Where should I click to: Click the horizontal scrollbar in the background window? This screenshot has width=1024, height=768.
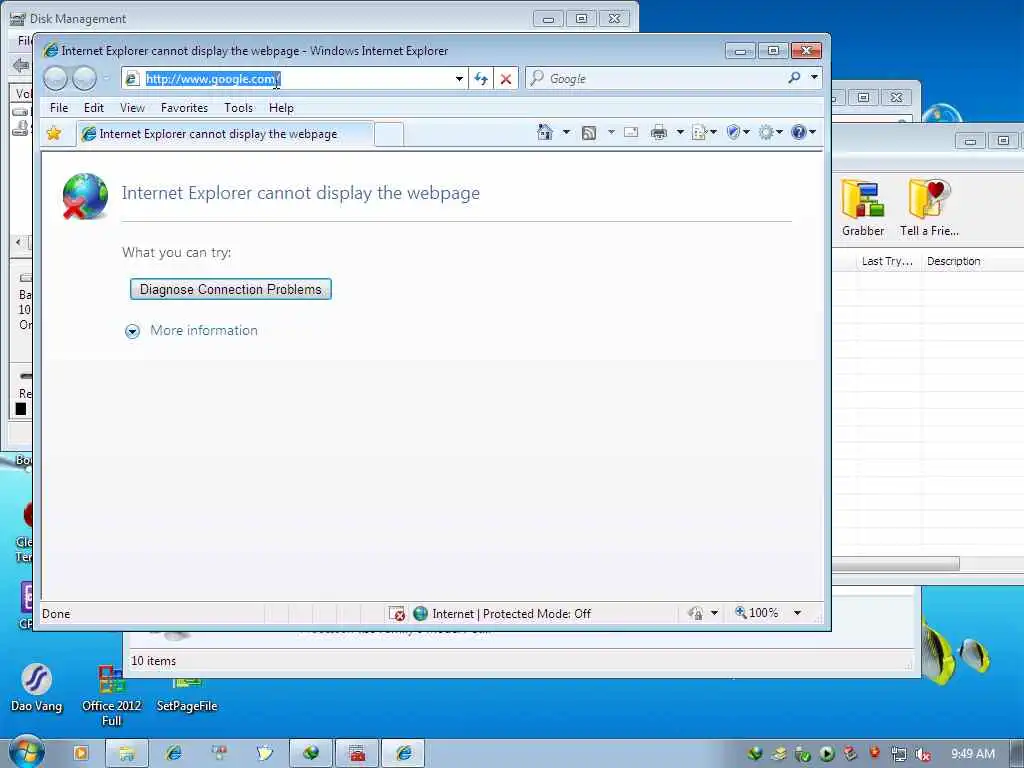click(x=896, y=563)
